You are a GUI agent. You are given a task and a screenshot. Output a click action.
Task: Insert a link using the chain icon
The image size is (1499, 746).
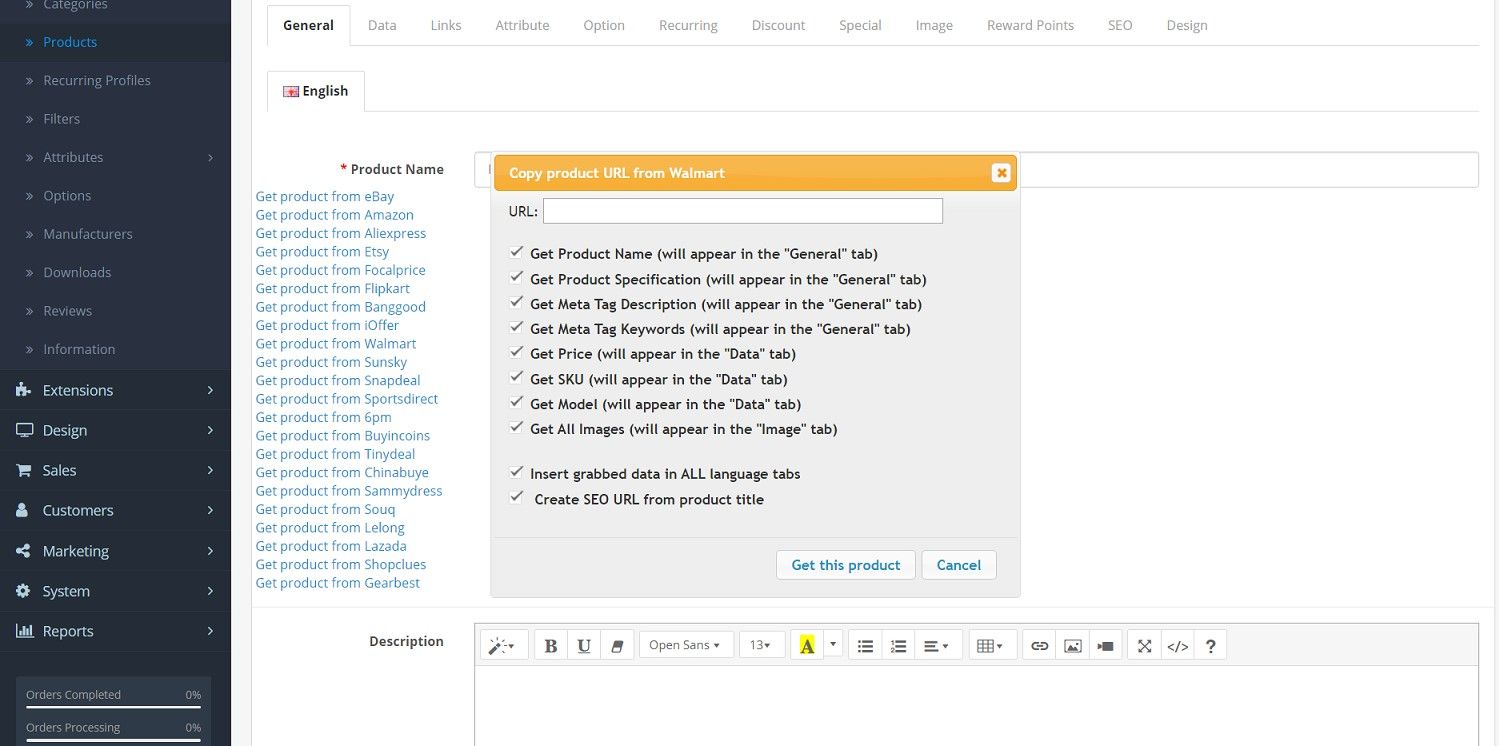pyautogui.click(x=1039, y=646)
